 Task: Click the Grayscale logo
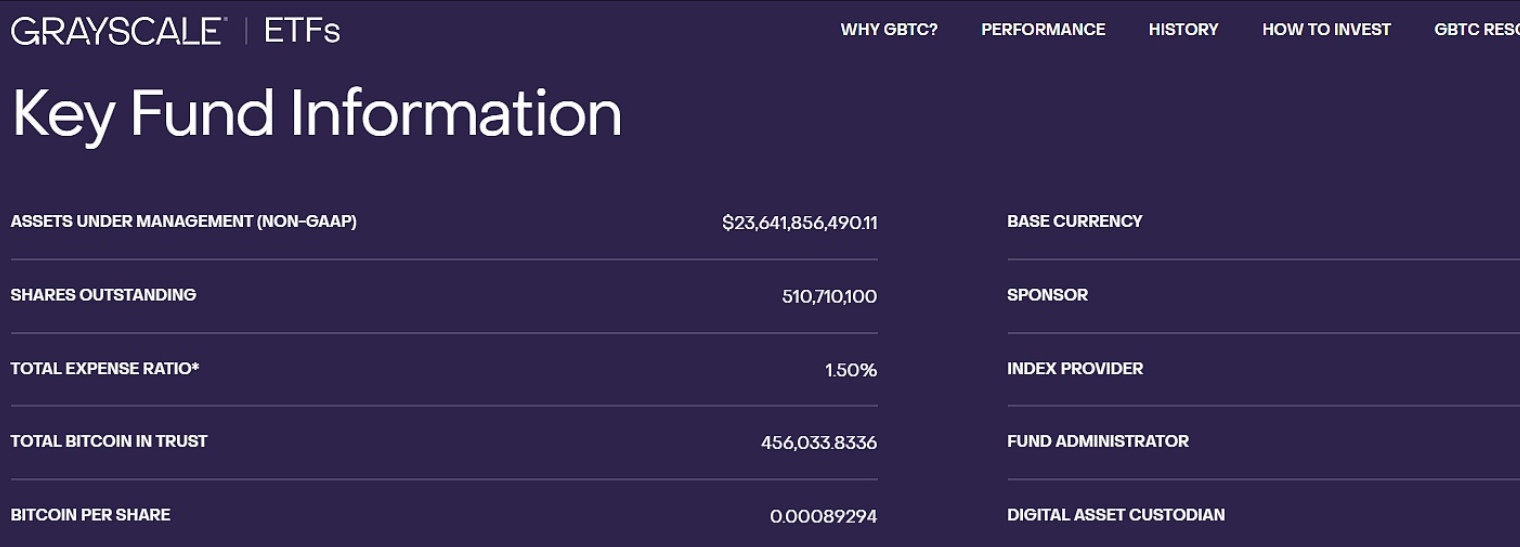(x=118, y=31)
